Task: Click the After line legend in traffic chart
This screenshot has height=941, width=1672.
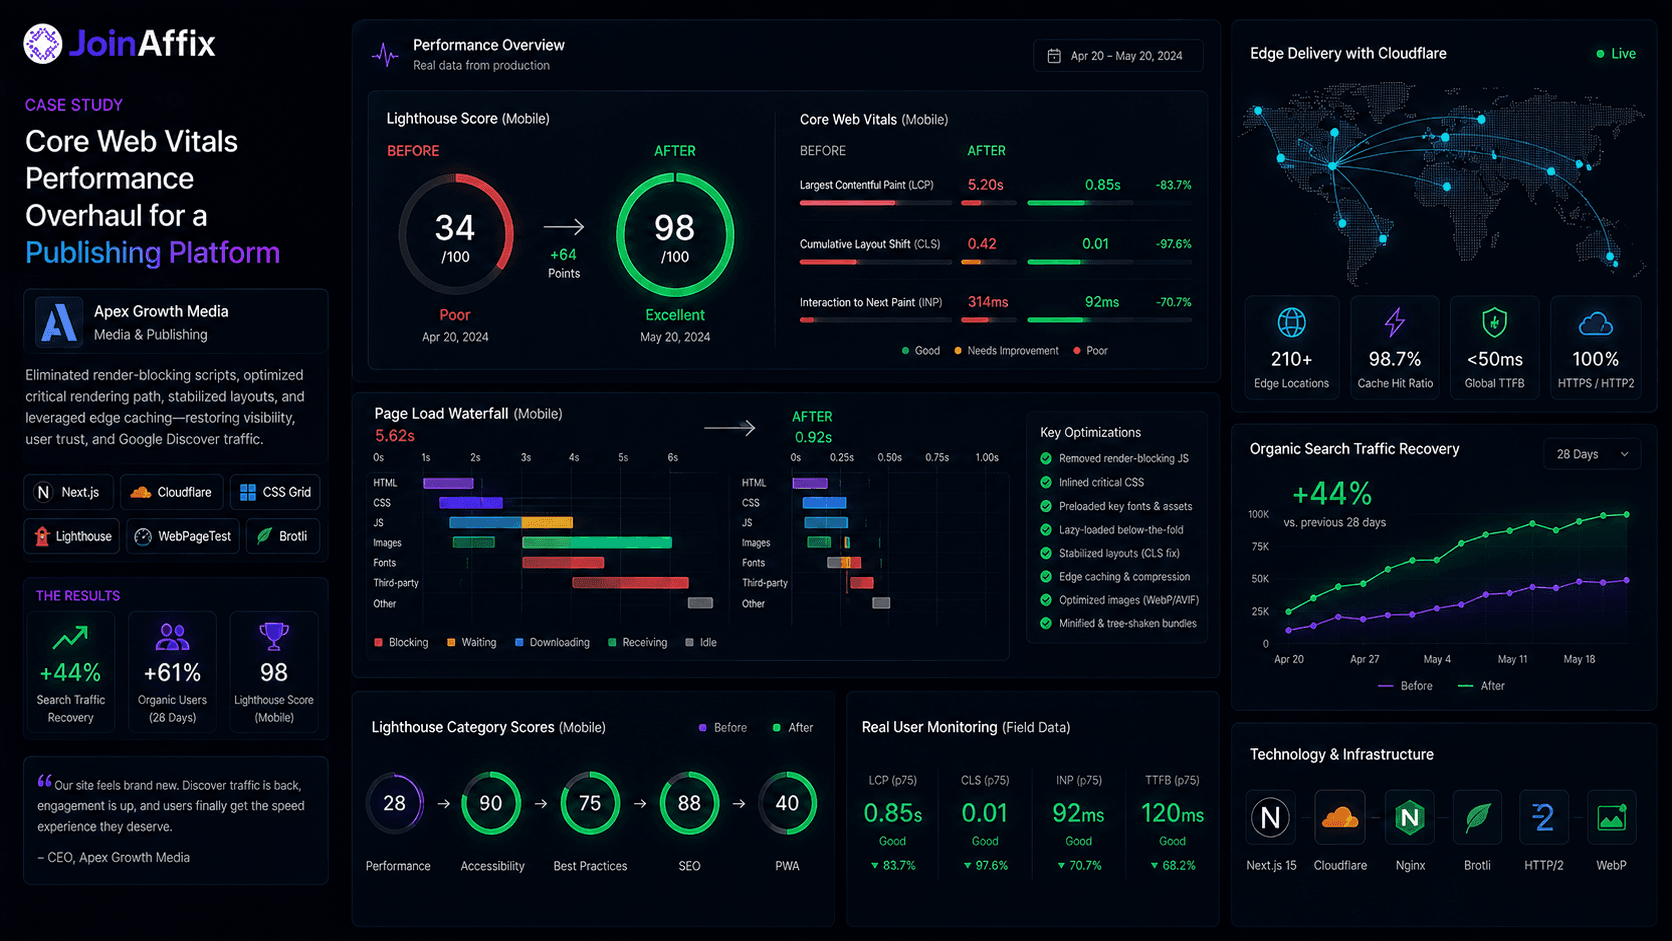Action: [1481, 686]
